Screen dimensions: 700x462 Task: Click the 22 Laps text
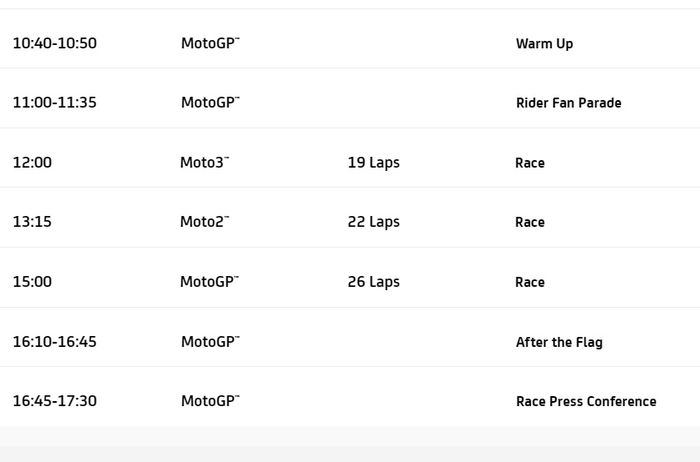click(373, 222)
